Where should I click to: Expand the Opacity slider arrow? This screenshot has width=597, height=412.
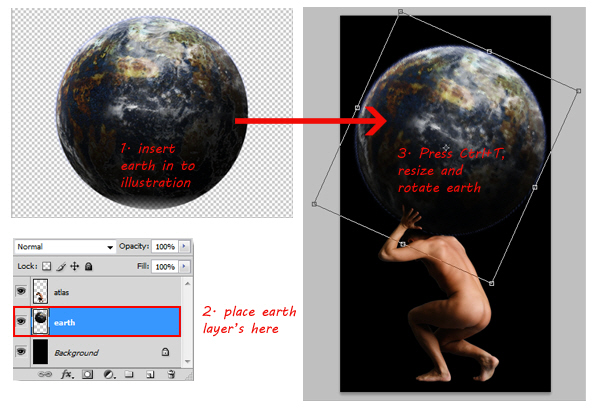[x=184, y=246]
